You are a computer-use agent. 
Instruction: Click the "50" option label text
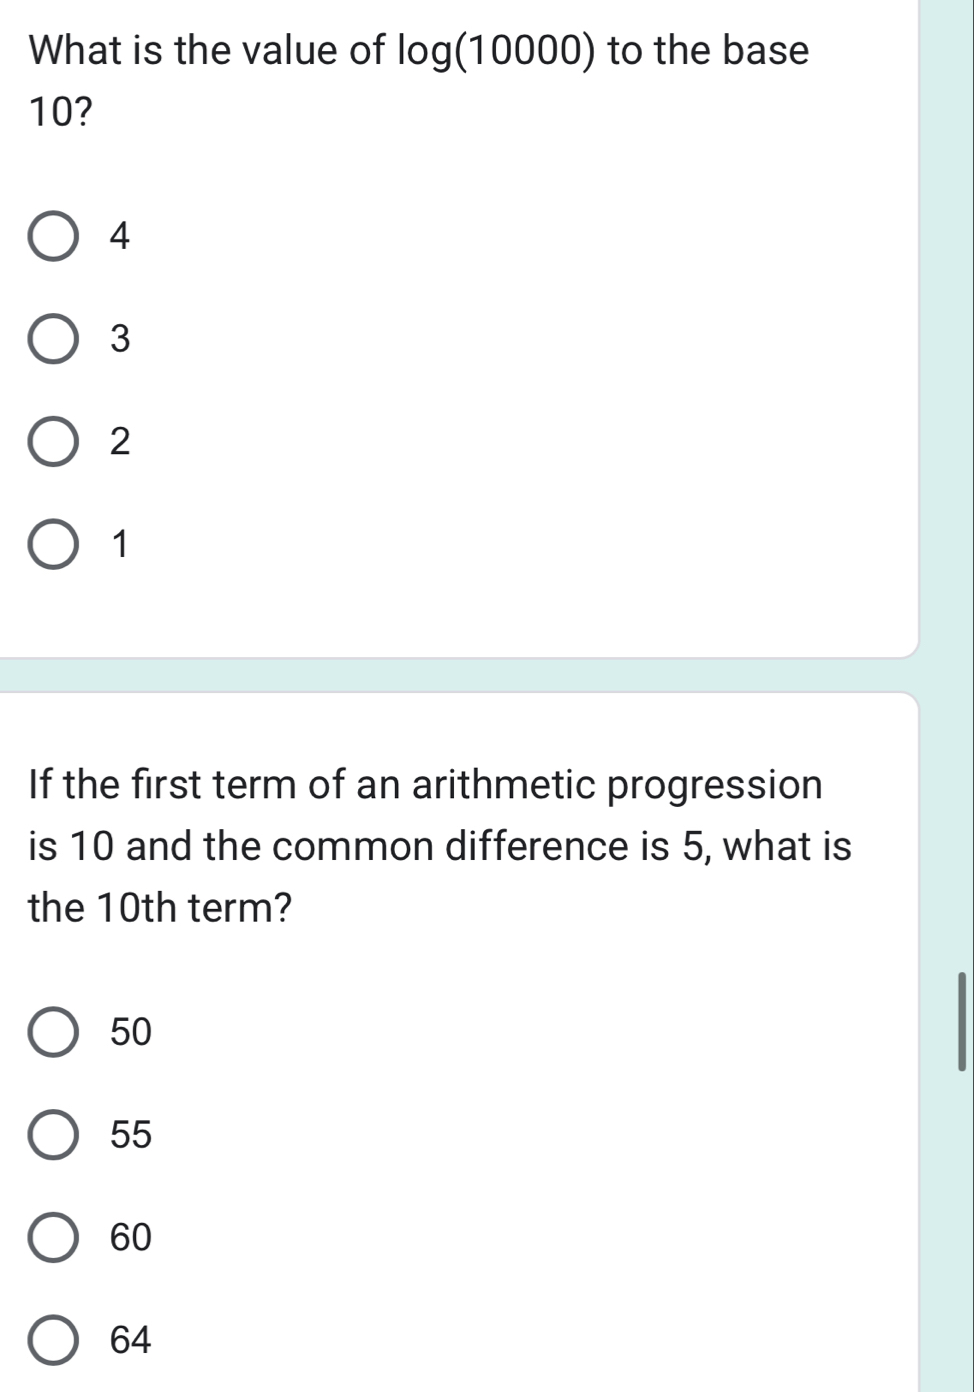coord(131,1032)
